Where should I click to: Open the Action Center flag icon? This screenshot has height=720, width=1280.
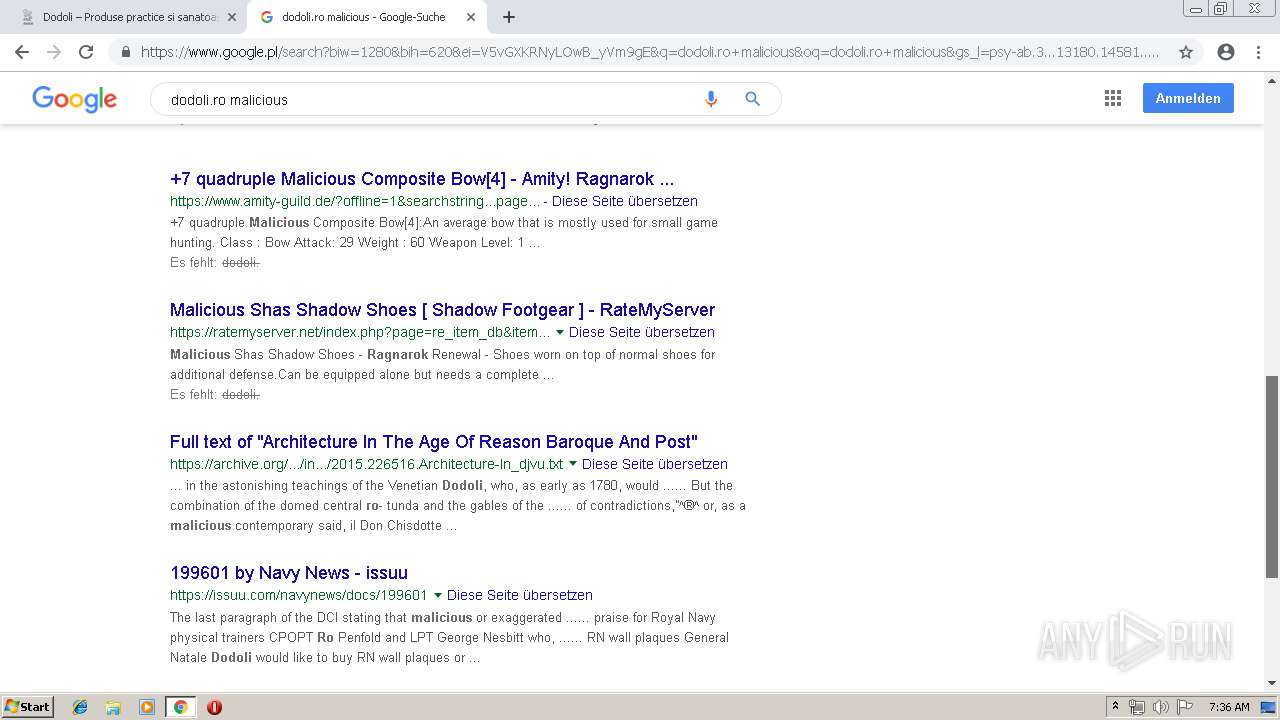tap(1184, 707)
